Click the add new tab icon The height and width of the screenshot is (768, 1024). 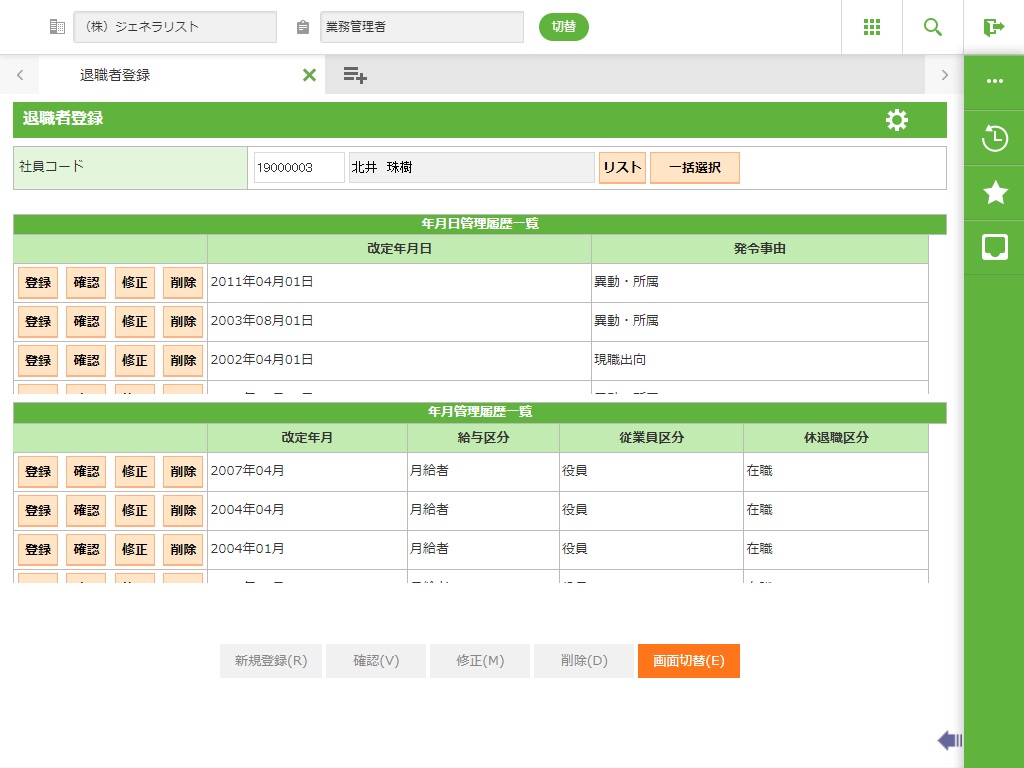(355, 75)
